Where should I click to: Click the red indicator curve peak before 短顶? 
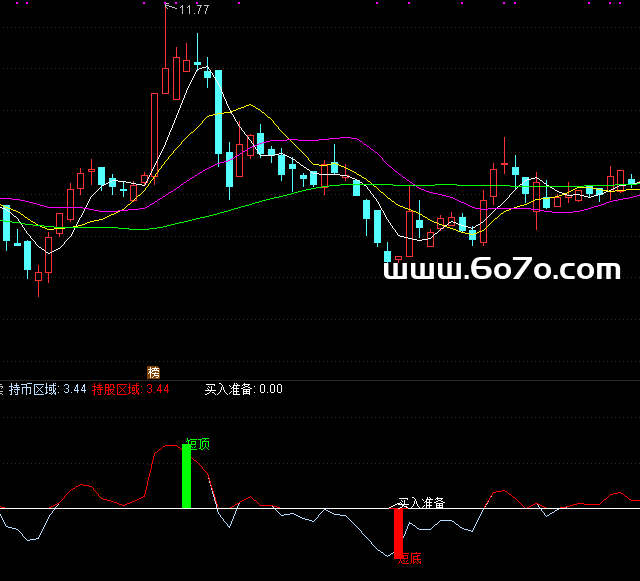point(165,448)
